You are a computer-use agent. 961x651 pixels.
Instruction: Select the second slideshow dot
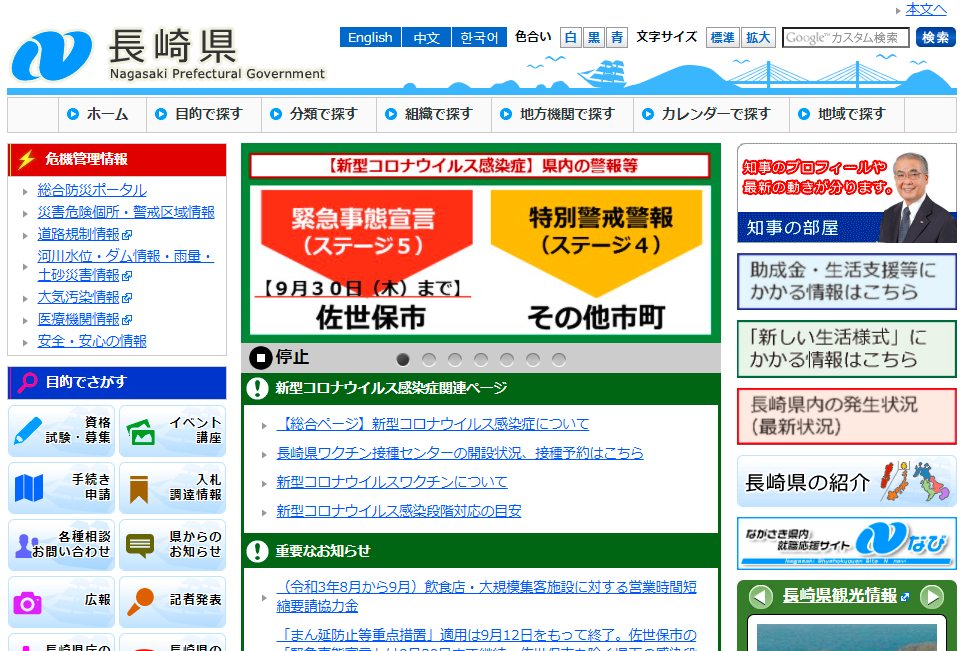point(429,359)
